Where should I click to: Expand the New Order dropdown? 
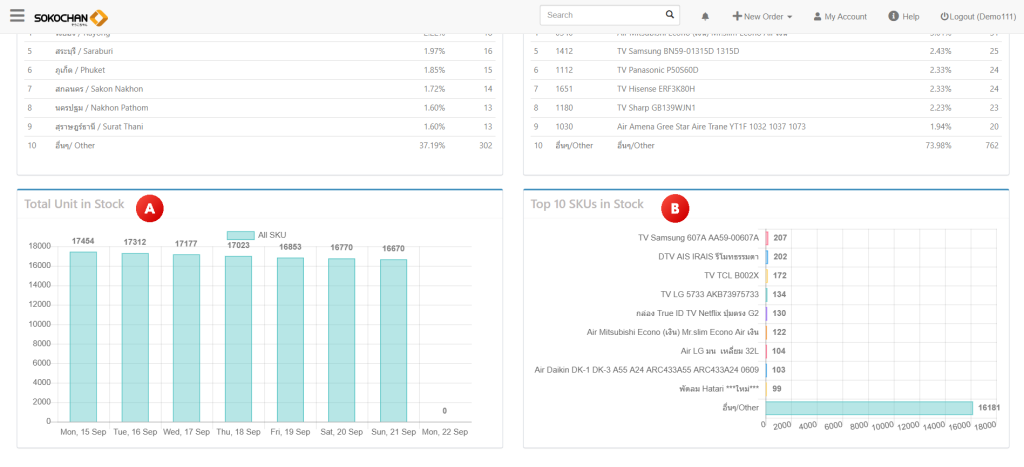click(762, 17)
